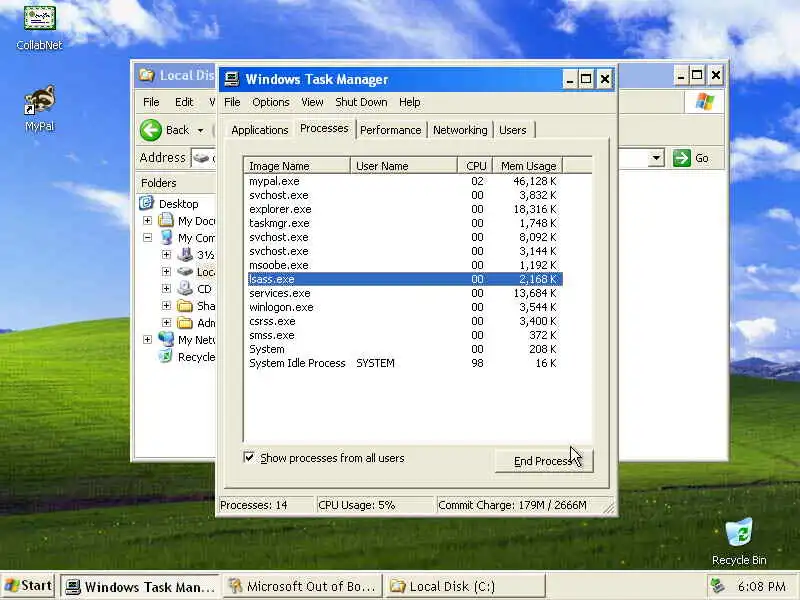Expand the 3½ Floppy tree node
Screen dimensions: 800x600
coord(166,254)
